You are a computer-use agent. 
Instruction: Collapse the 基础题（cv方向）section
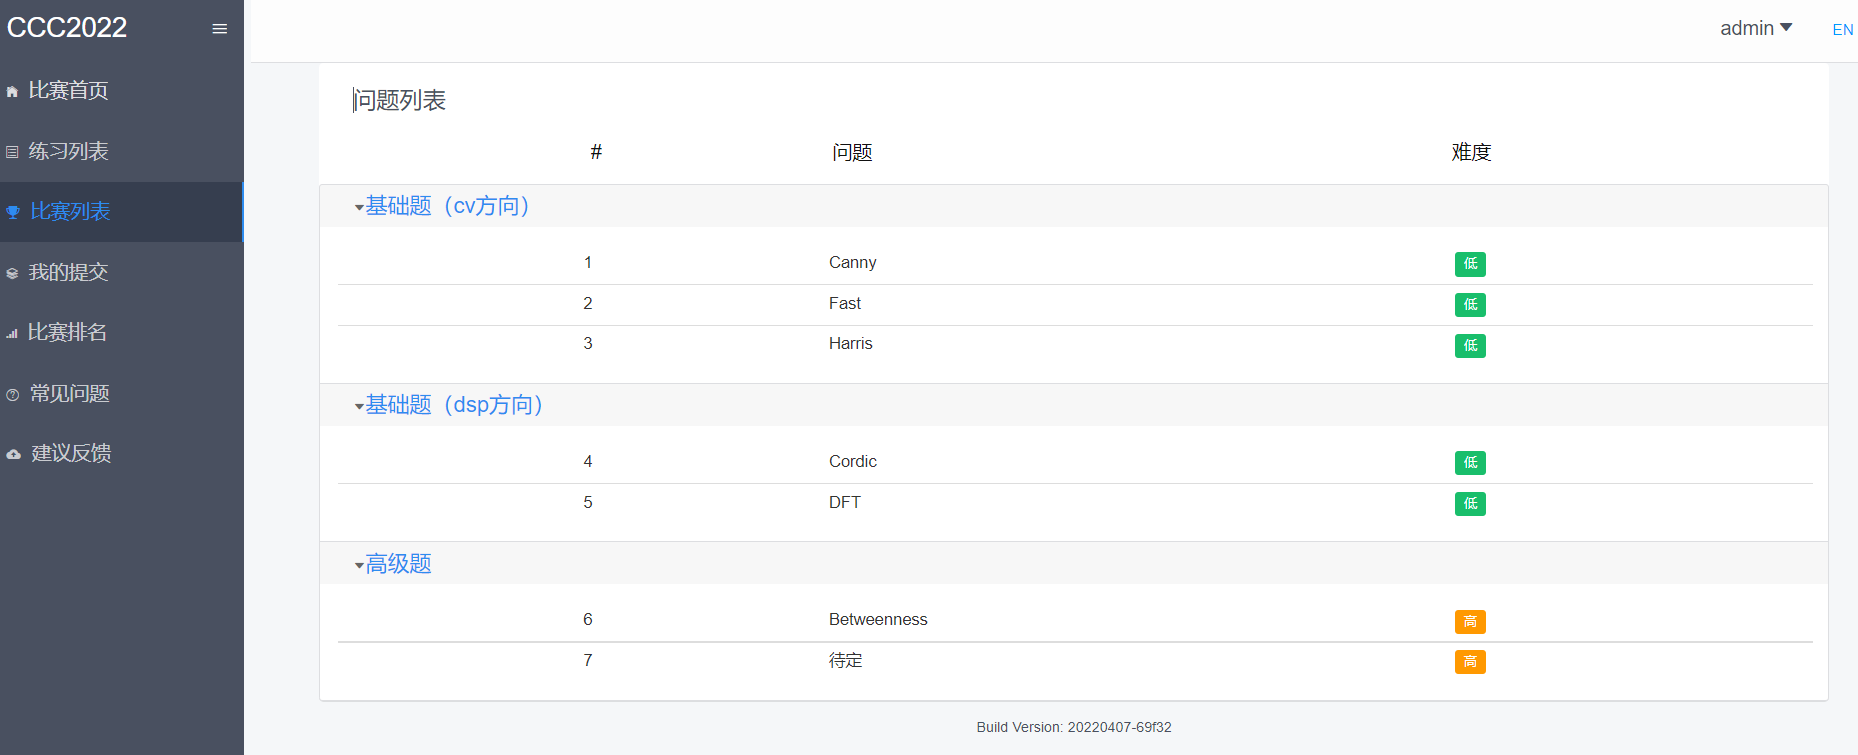pos(359,207)
